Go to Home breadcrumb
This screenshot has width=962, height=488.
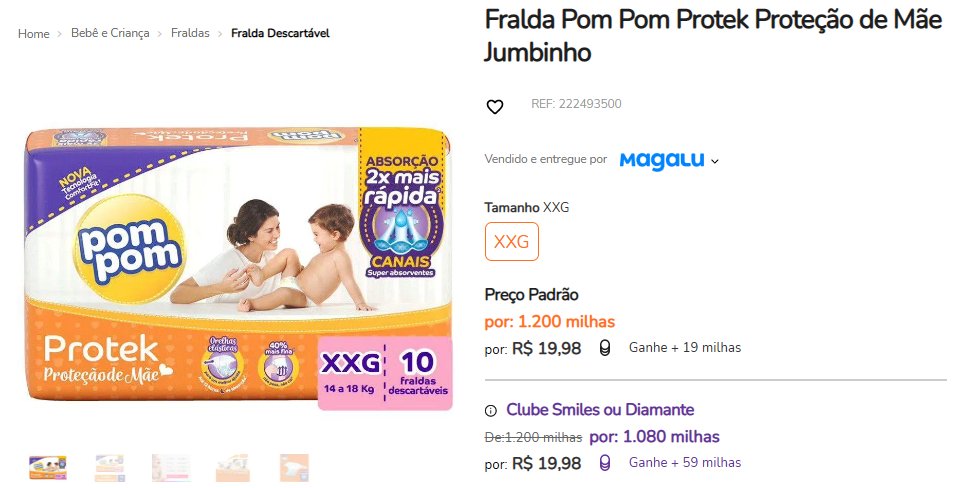pos(34,34)
